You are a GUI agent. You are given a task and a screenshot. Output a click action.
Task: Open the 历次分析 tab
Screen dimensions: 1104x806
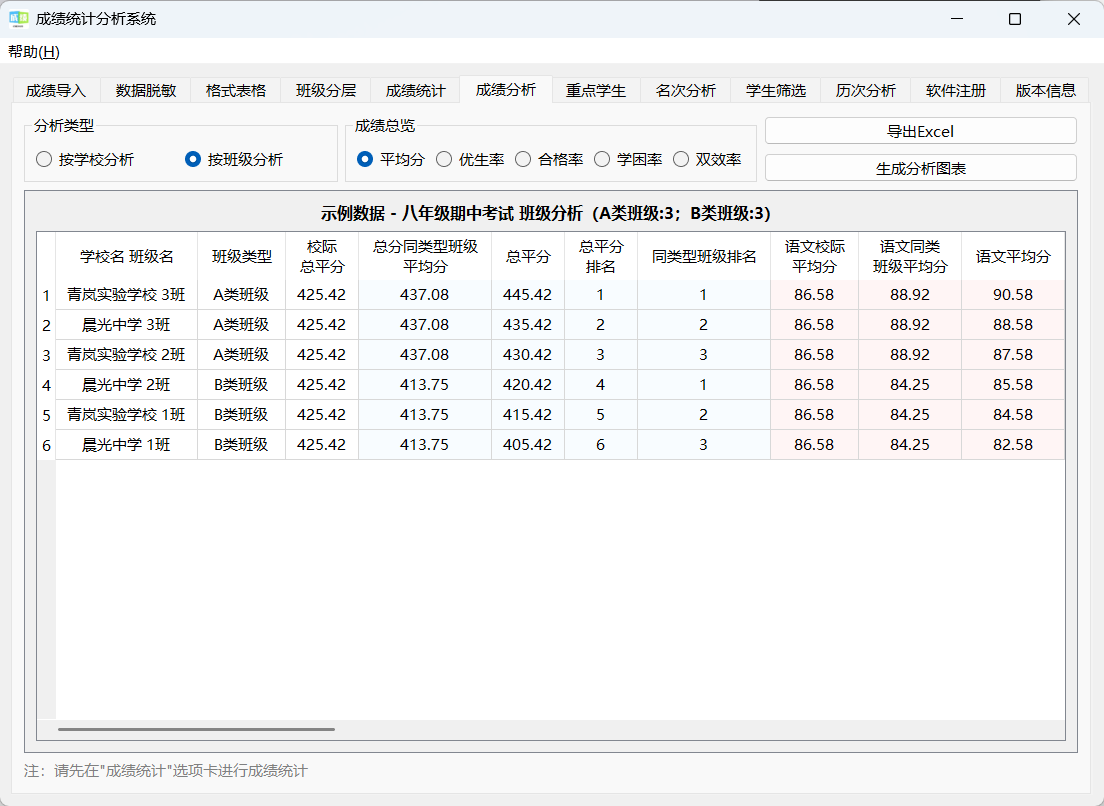[866, 91]
